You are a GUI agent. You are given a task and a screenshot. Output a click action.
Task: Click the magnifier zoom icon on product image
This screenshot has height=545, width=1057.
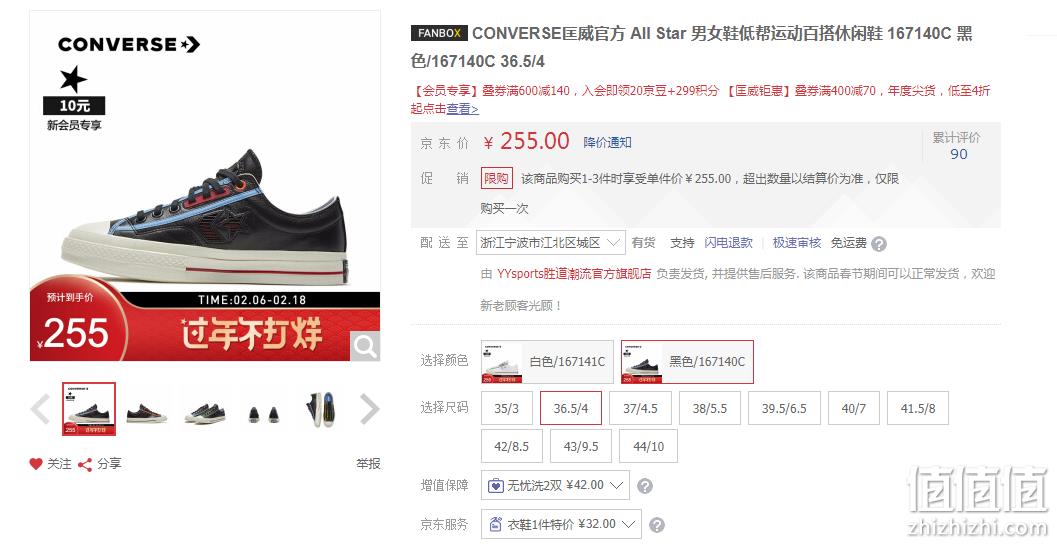tap(365, 347)
